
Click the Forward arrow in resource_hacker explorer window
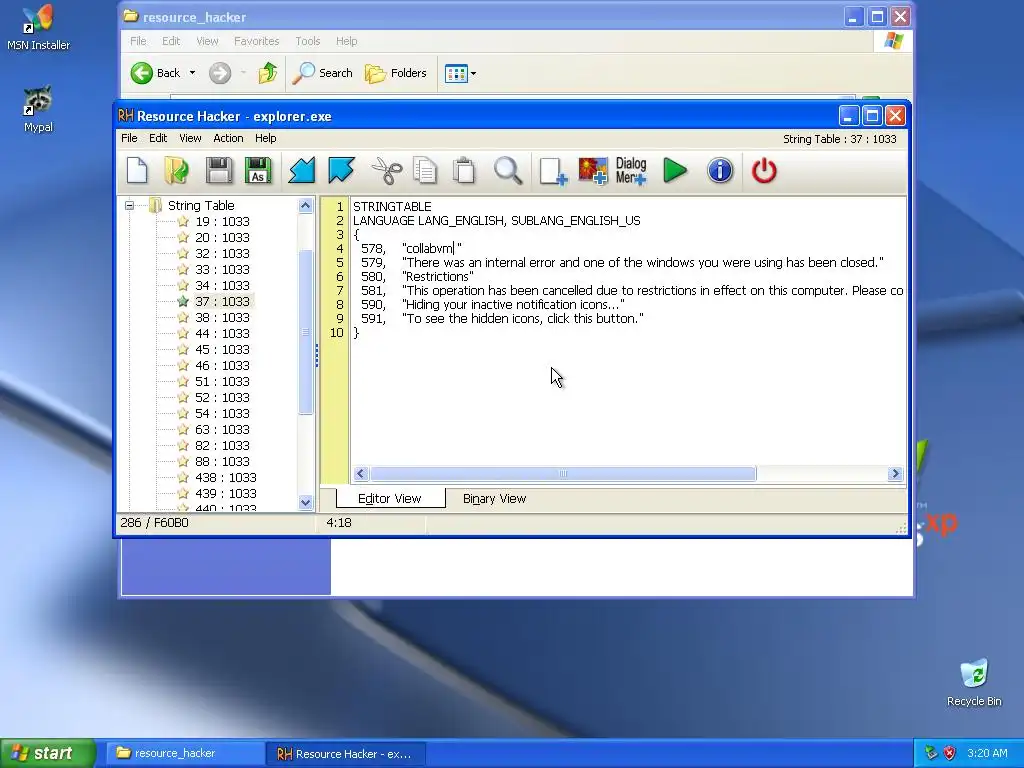(x=220, y=73)
